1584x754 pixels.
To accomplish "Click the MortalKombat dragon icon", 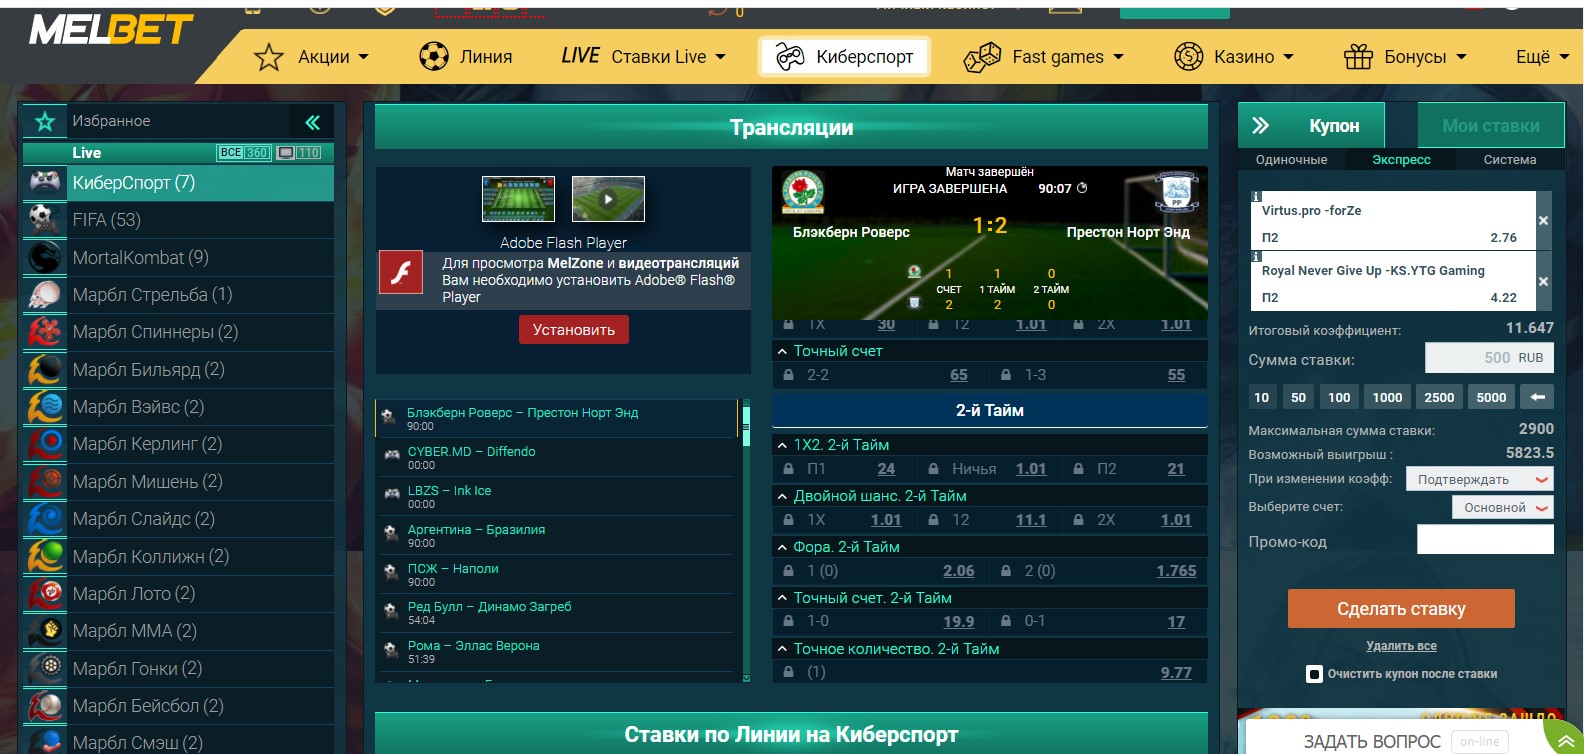I will click(43, 257).
